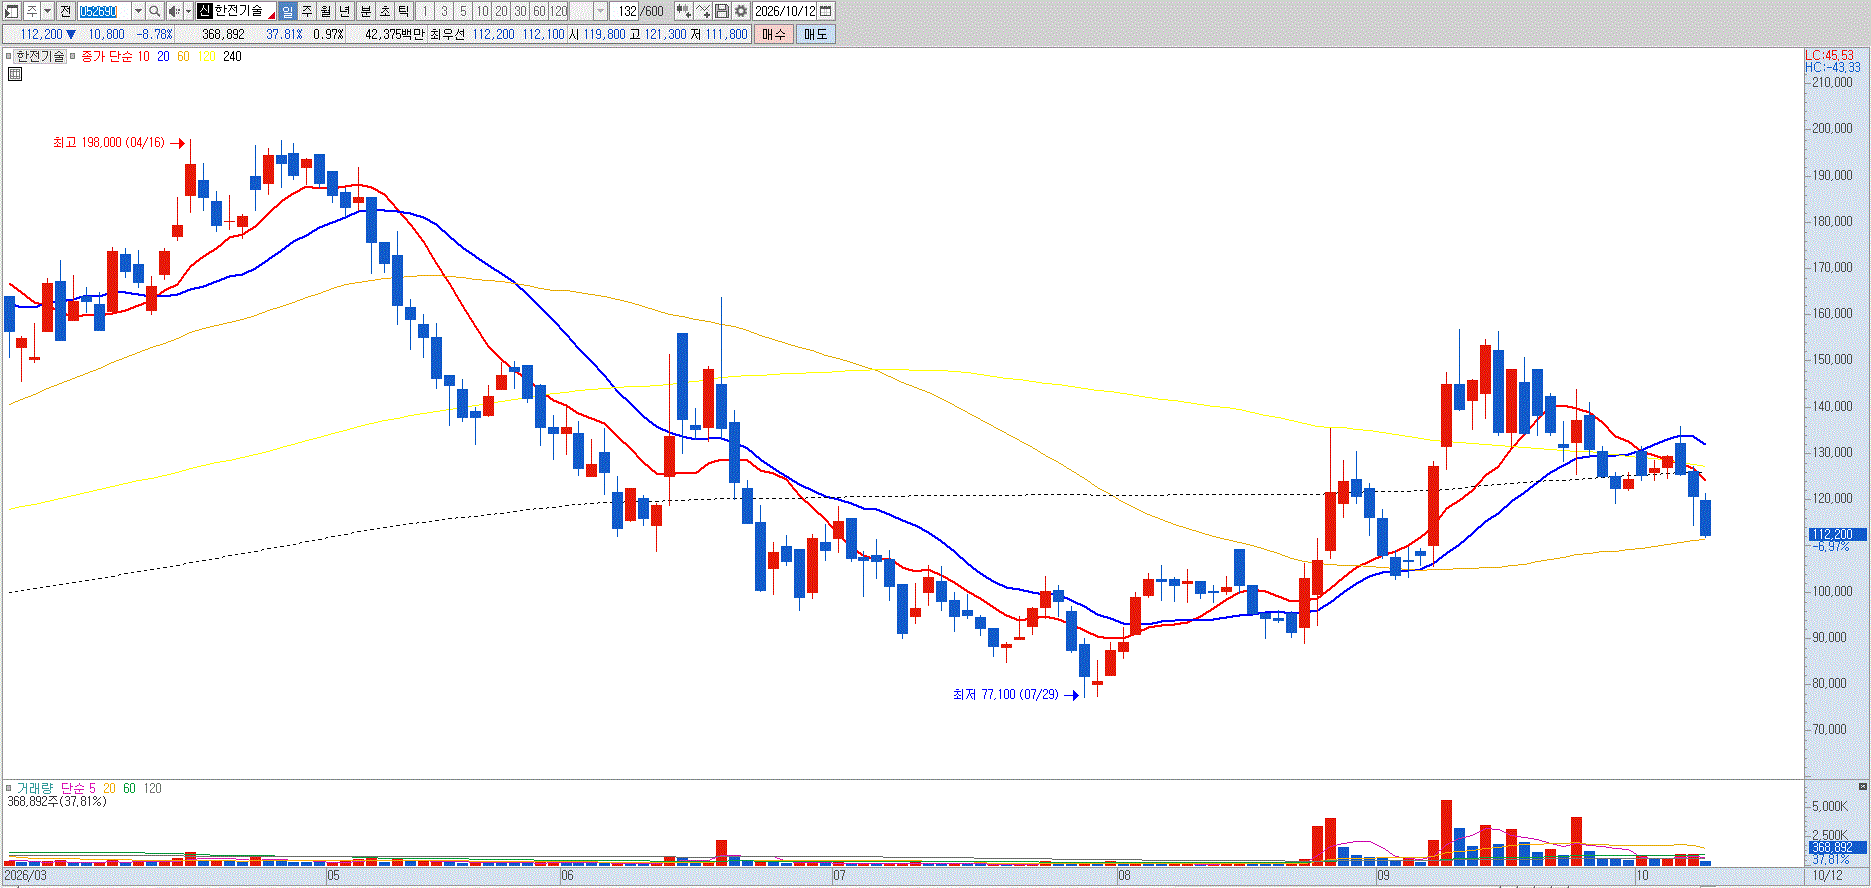Click the 매도 sell button
Image resolution: width=1871 pixels, height=888 pixels.
(x=815, y=34)
